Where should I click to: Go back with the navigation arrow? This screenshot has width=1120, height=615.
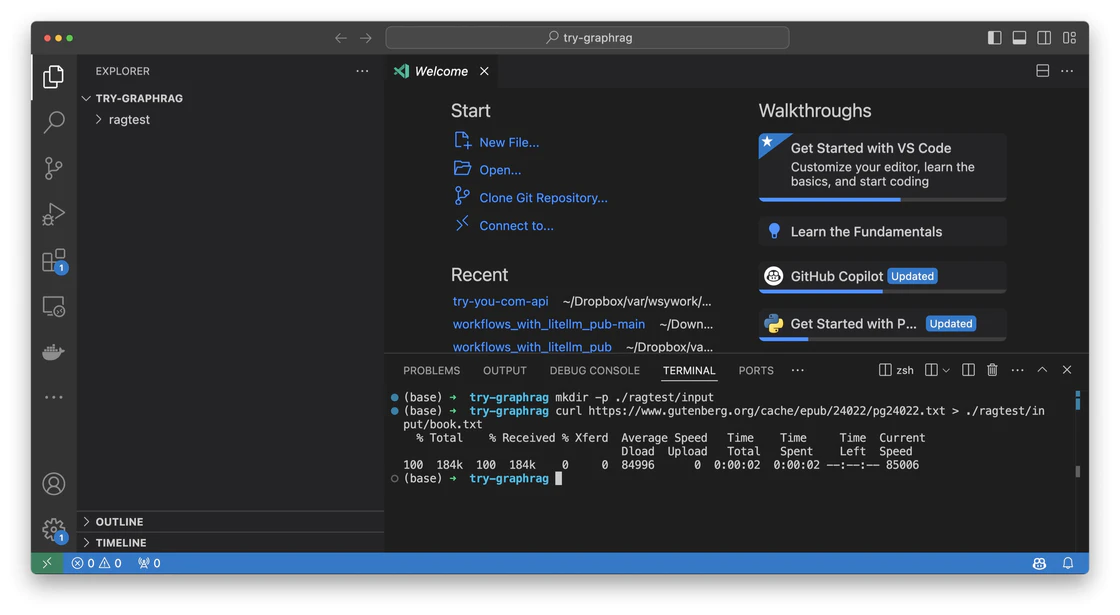click(x=341, y=38)
